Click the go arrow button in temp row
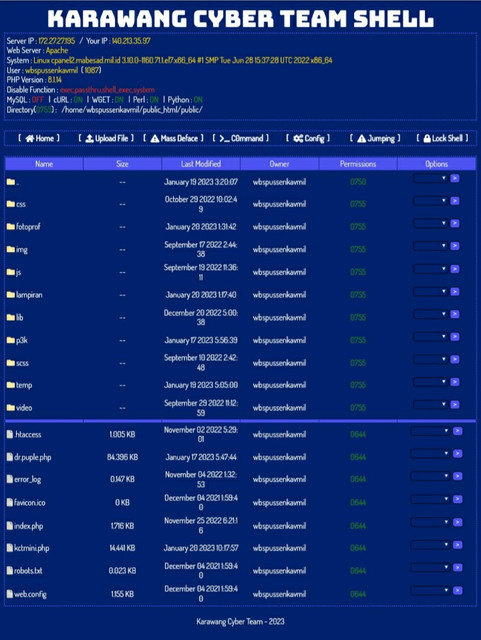 (x=454, y=382)
